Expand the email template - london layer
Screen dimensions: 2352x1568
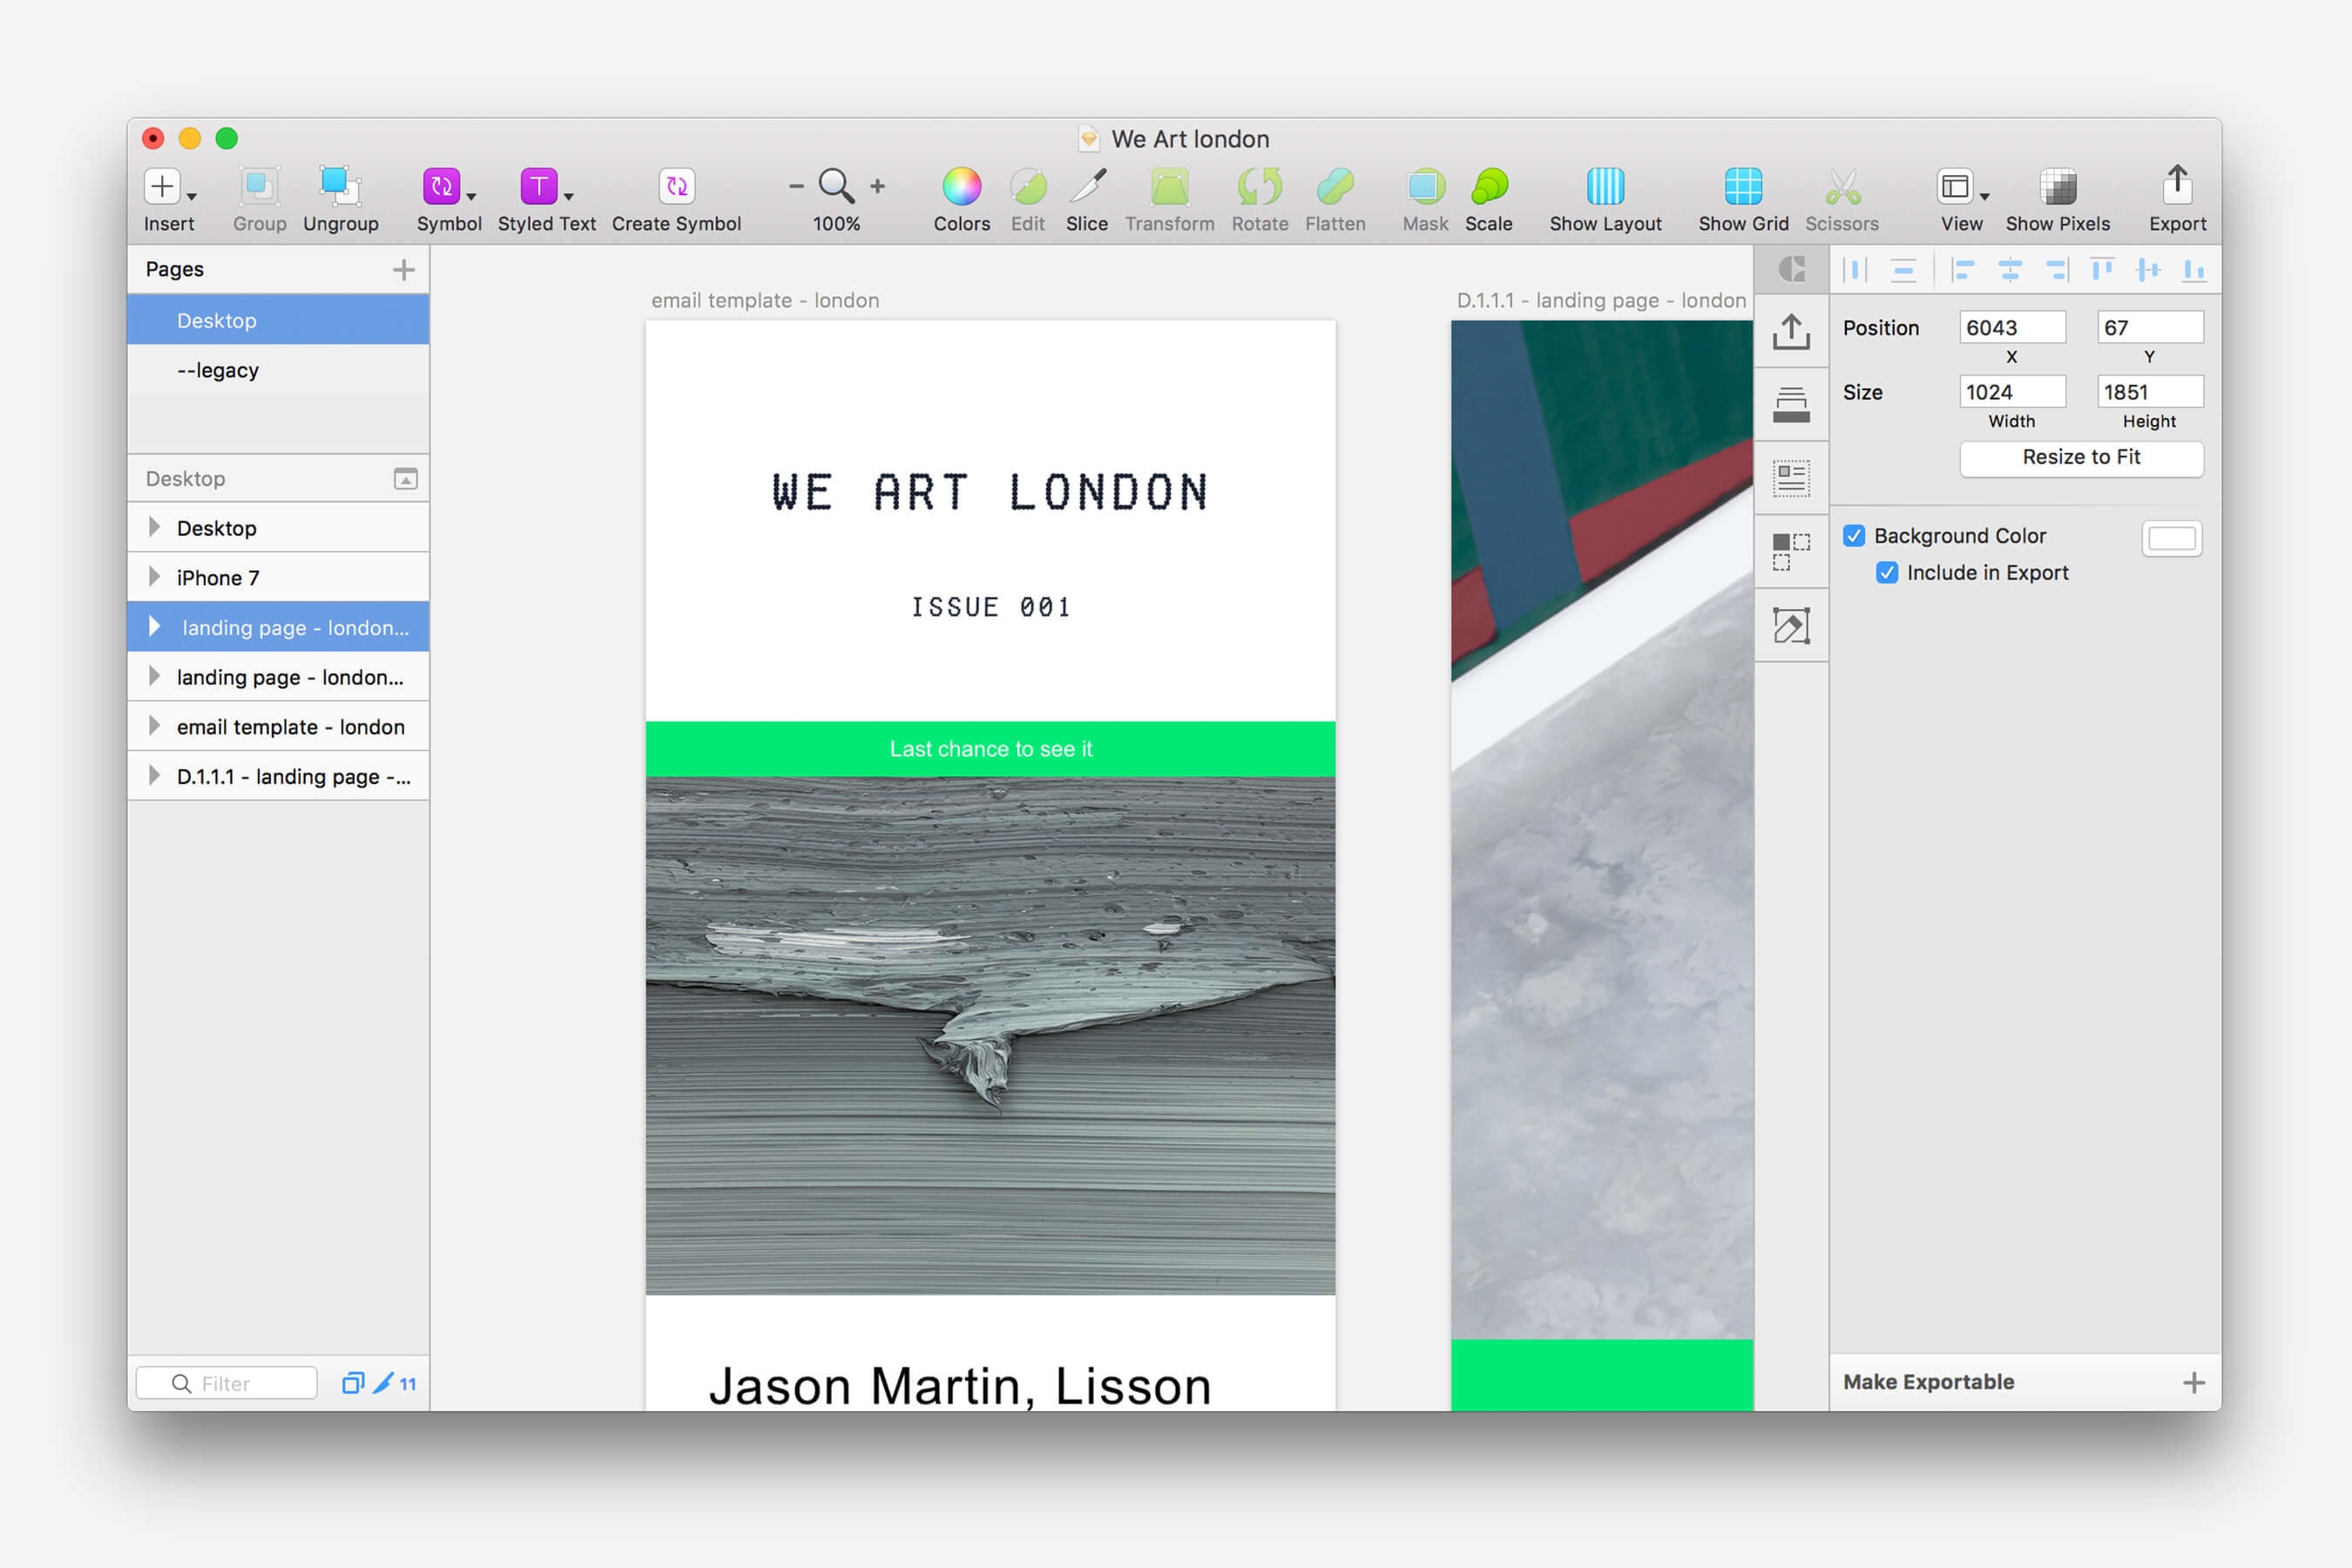pyautogui.click(x=154, y=726)
